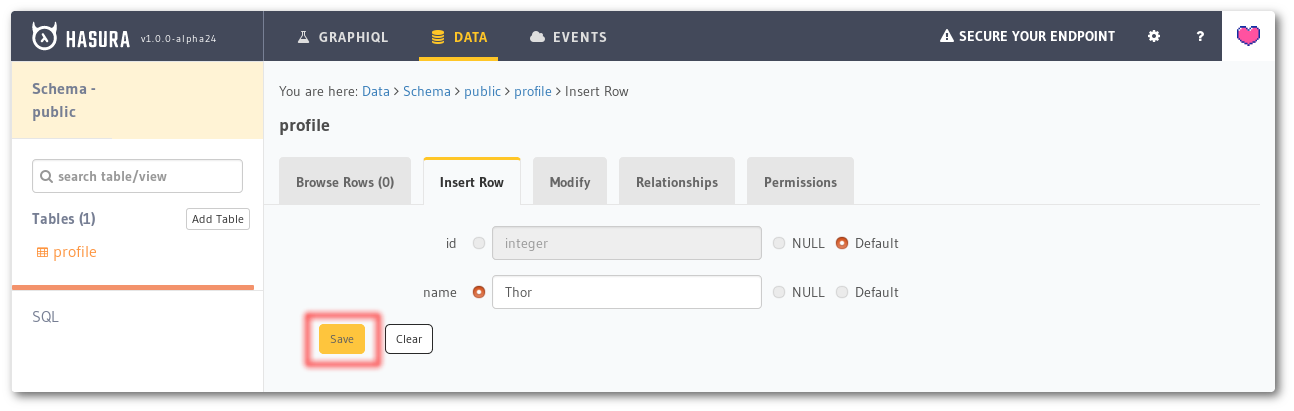This screenshot has height=411, width=1294.
Task: Open the settings gear icon
Action: pyautogui.click(x=1154, y=37)
